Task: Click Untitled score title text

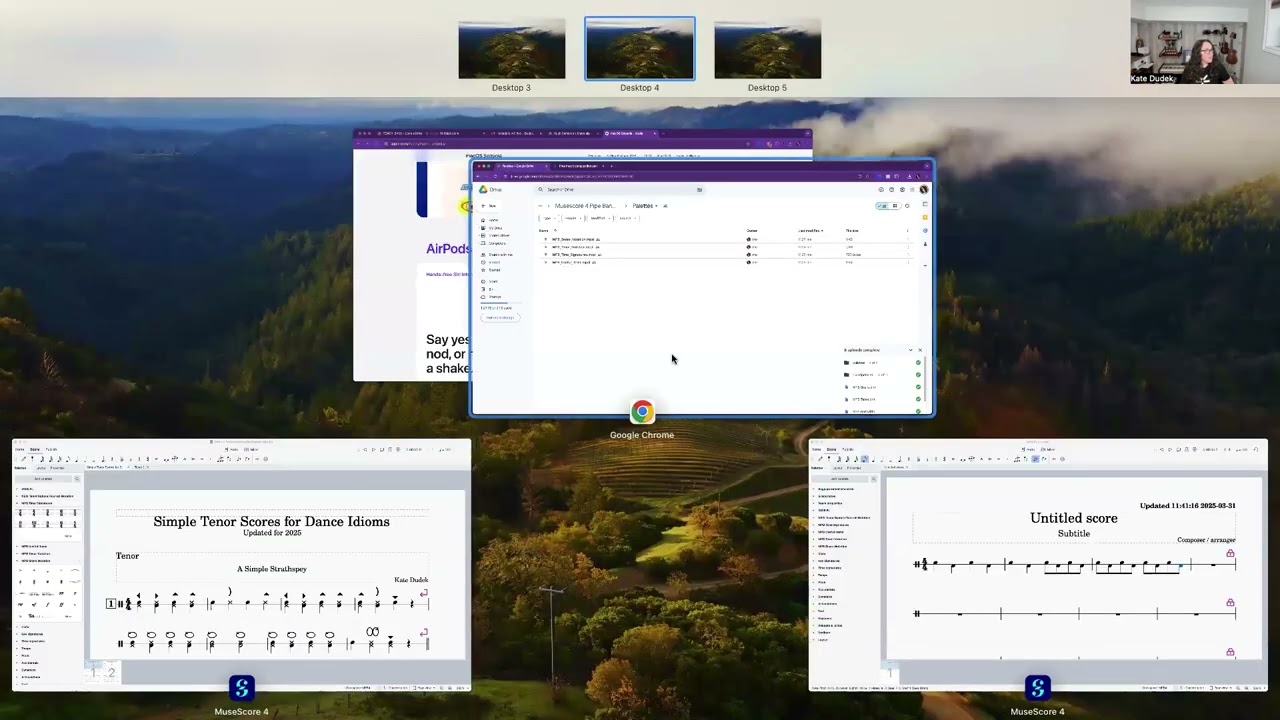Action: tap(1074, 518)
